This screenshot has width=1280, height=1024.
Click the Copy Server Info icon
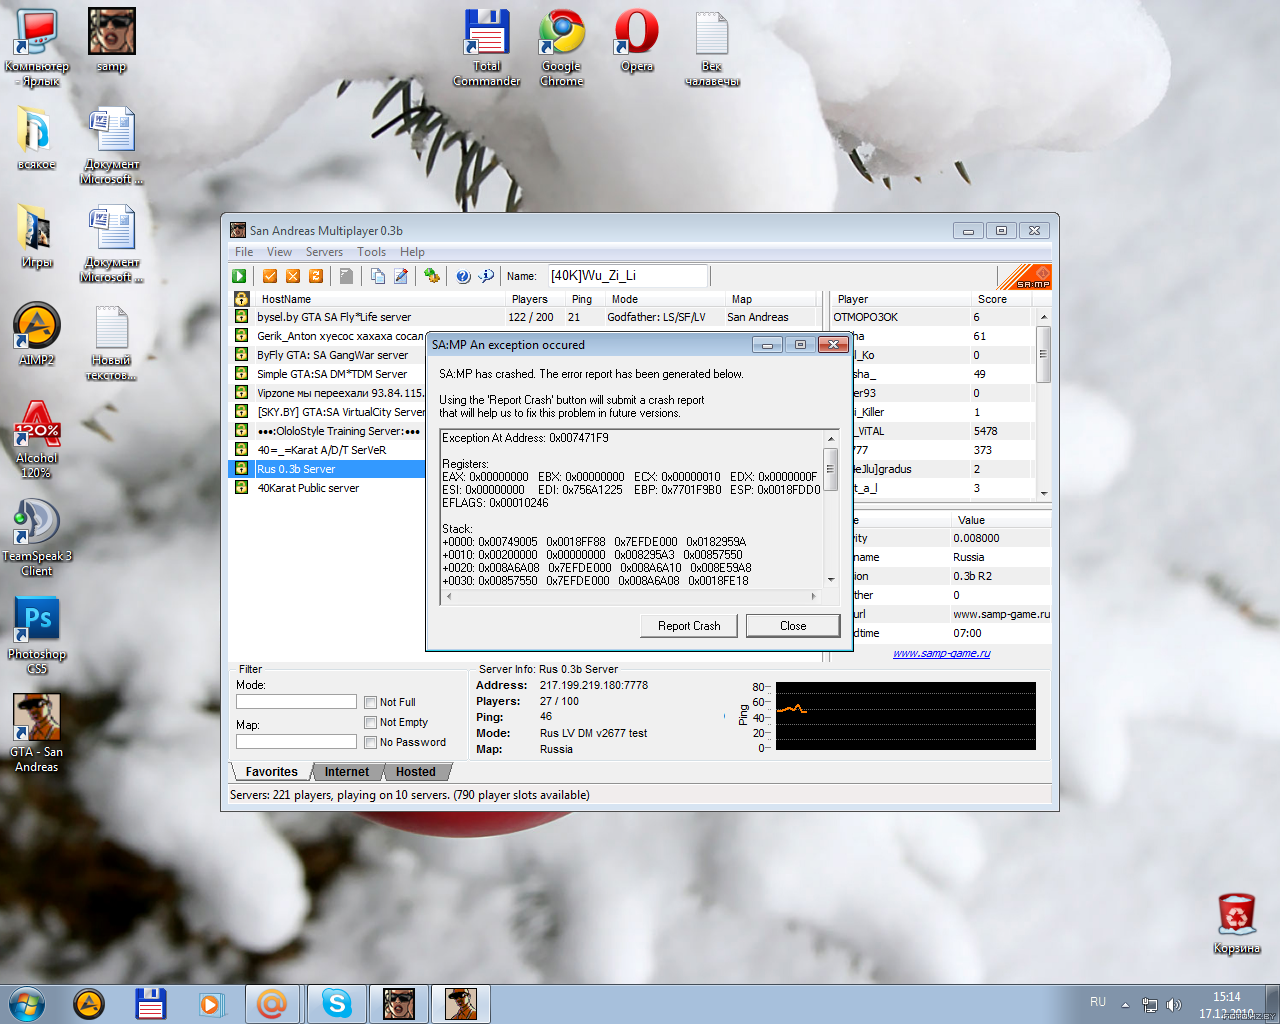pyautogui.click(x=378, y=276)
